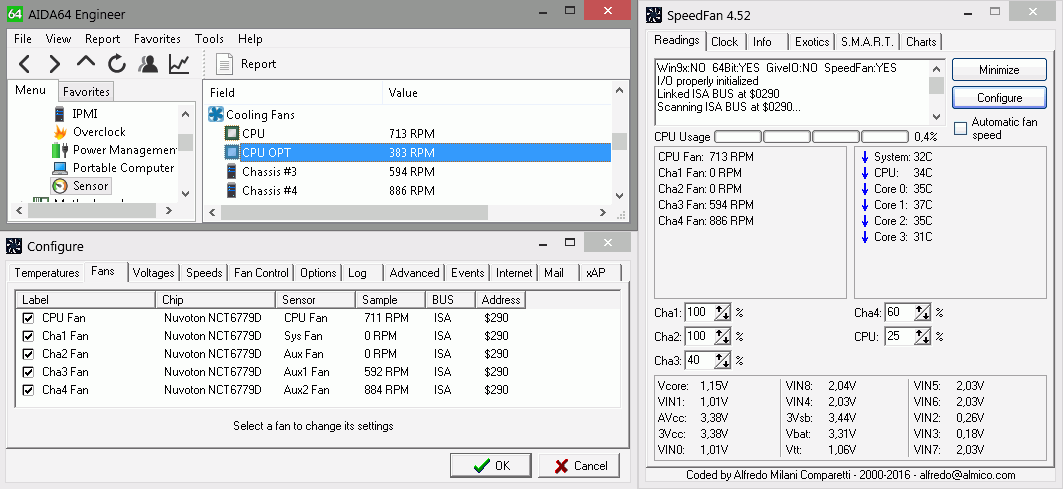Toggle Cha3 Fan checkbox

click(x=28, y=372)
